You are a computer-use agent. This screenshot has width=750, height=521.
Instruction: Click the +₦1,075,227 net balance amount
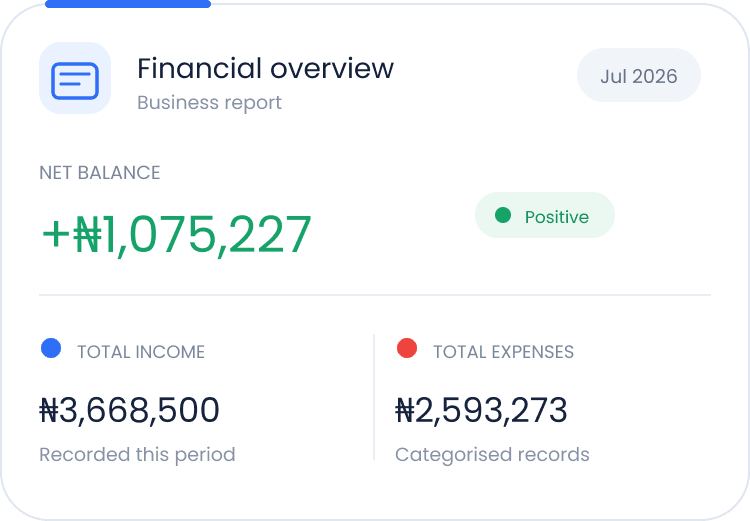pyautogui.click(x=176, y=234)
